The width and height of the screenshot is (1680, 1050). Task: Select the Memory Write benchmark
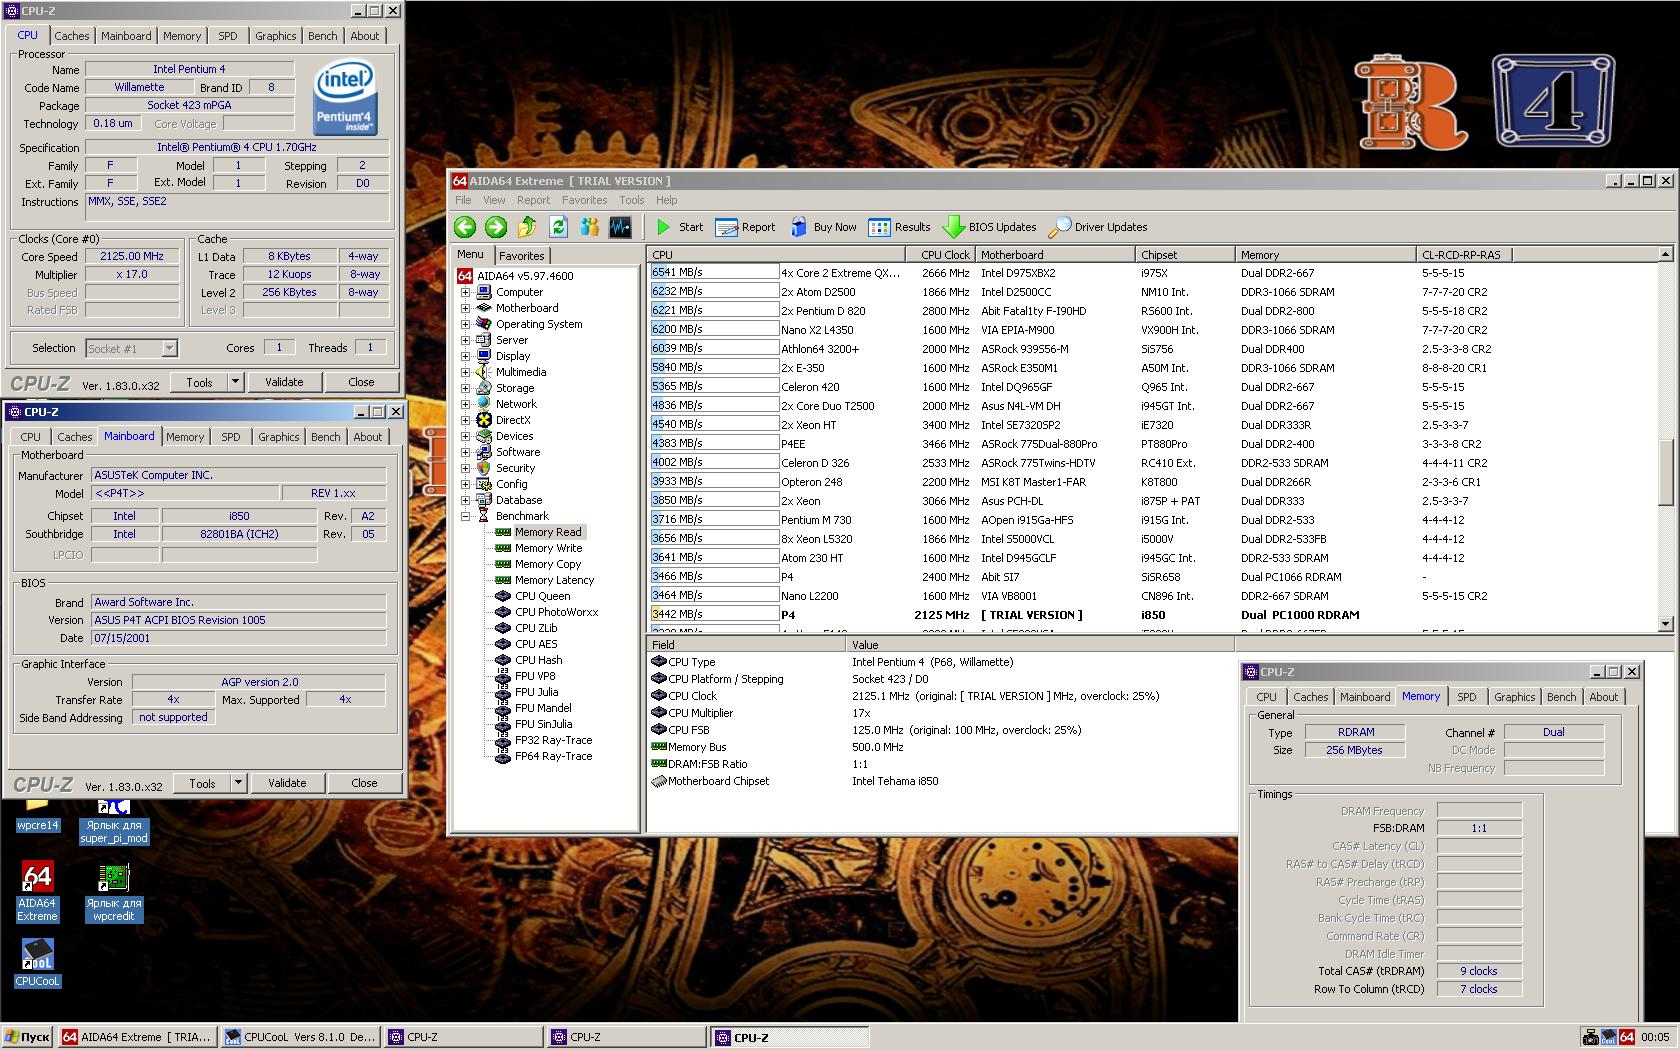tap(548, 548)
